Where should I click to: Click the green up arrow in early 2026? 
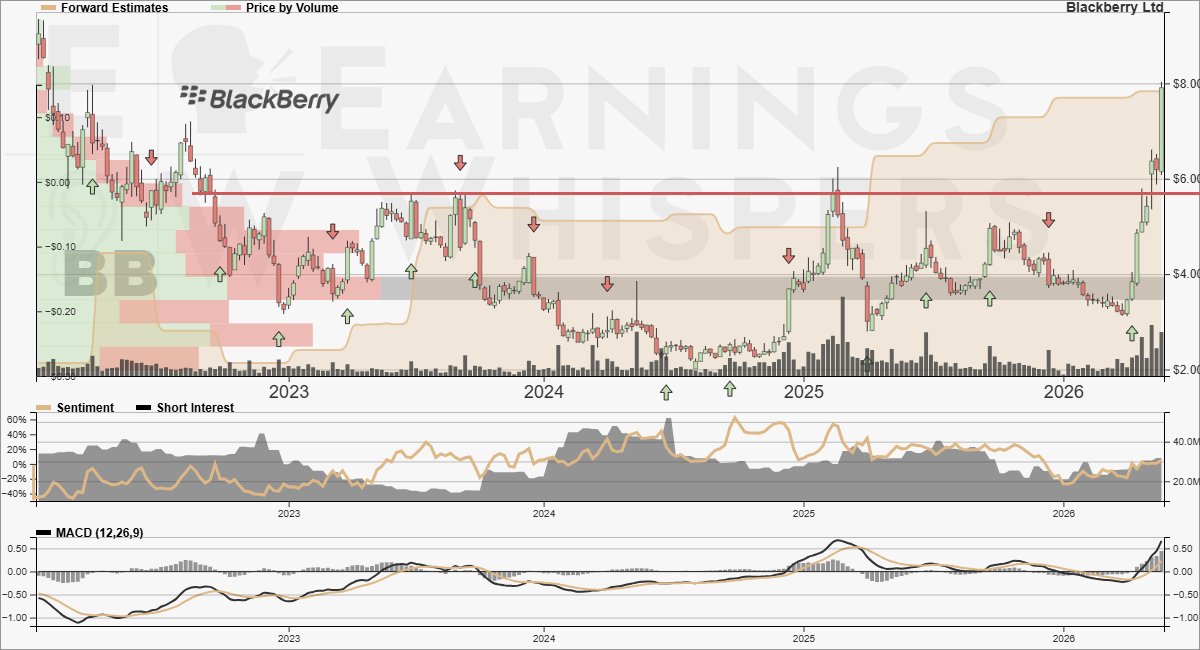pyautogui.click(x=1131, y=332)
